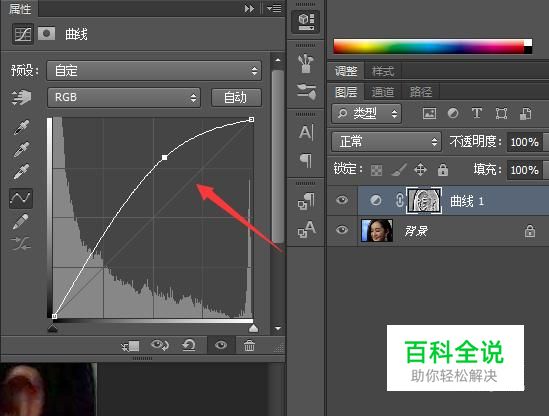This screenshot has height=416, width=549.
Task: Switch to the 图层 tab
Action: pos(346,92)
